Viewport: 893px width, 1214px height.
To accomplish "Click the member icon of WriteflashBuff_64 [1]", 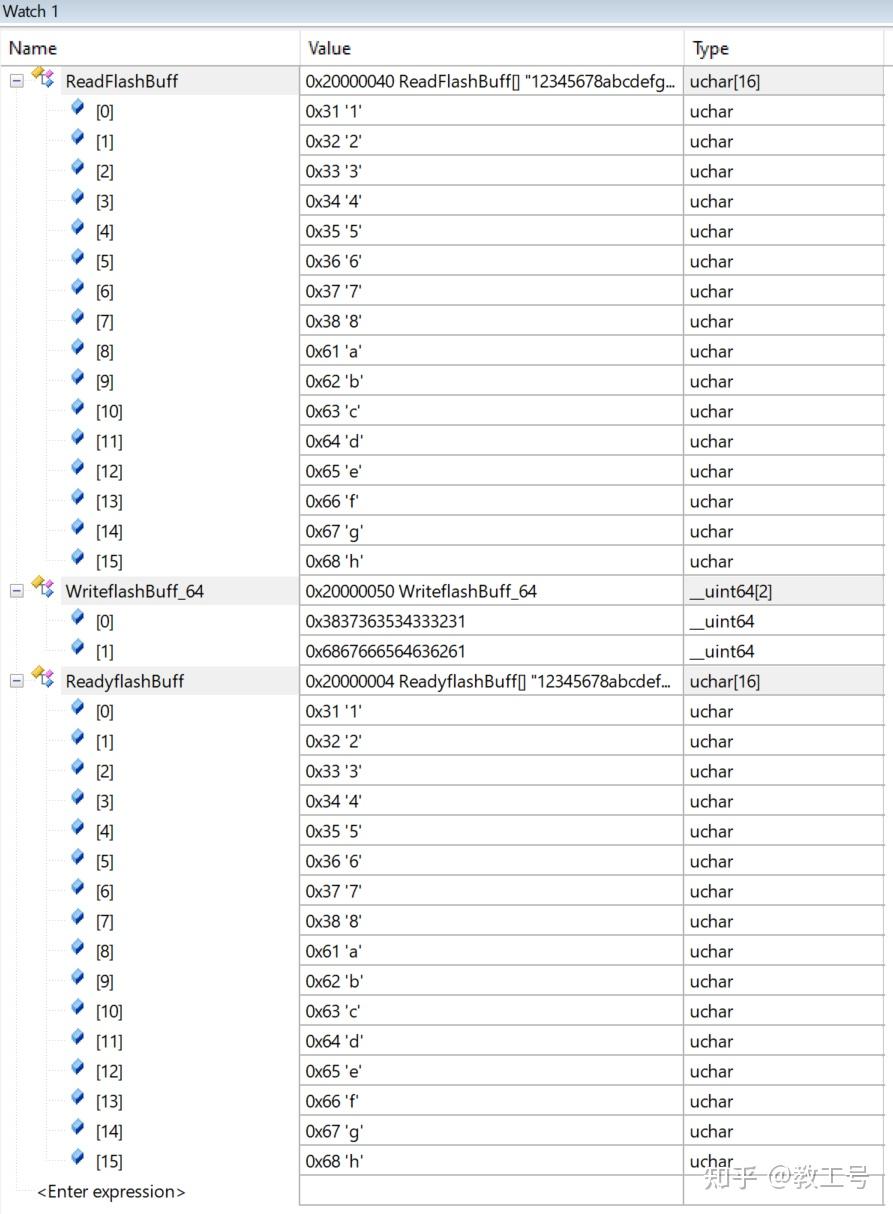I will click(78, 649).
